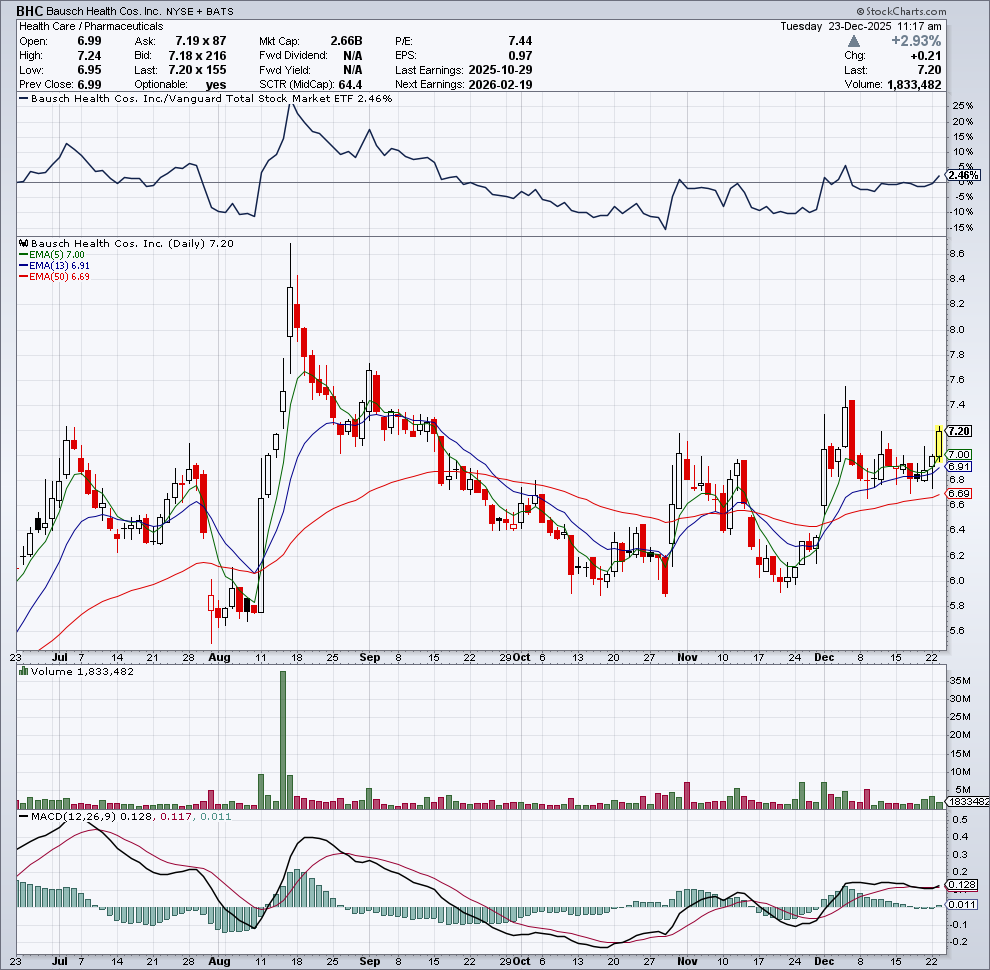Click the Aug label on price chart axis
Image resolution: width=990 pixels, height=970 pixels.
(x=219, y=657)
